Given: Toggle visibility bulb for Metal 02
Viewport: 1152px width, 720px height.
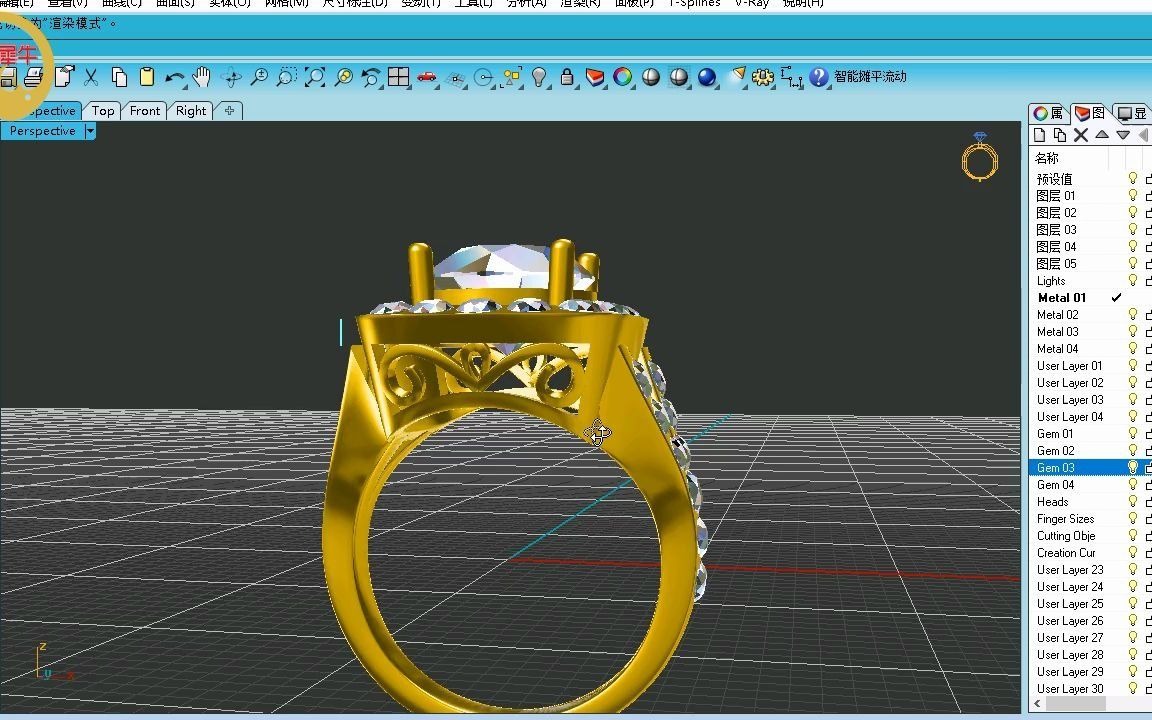Looking at the screenshot, I should (1133, 314).
